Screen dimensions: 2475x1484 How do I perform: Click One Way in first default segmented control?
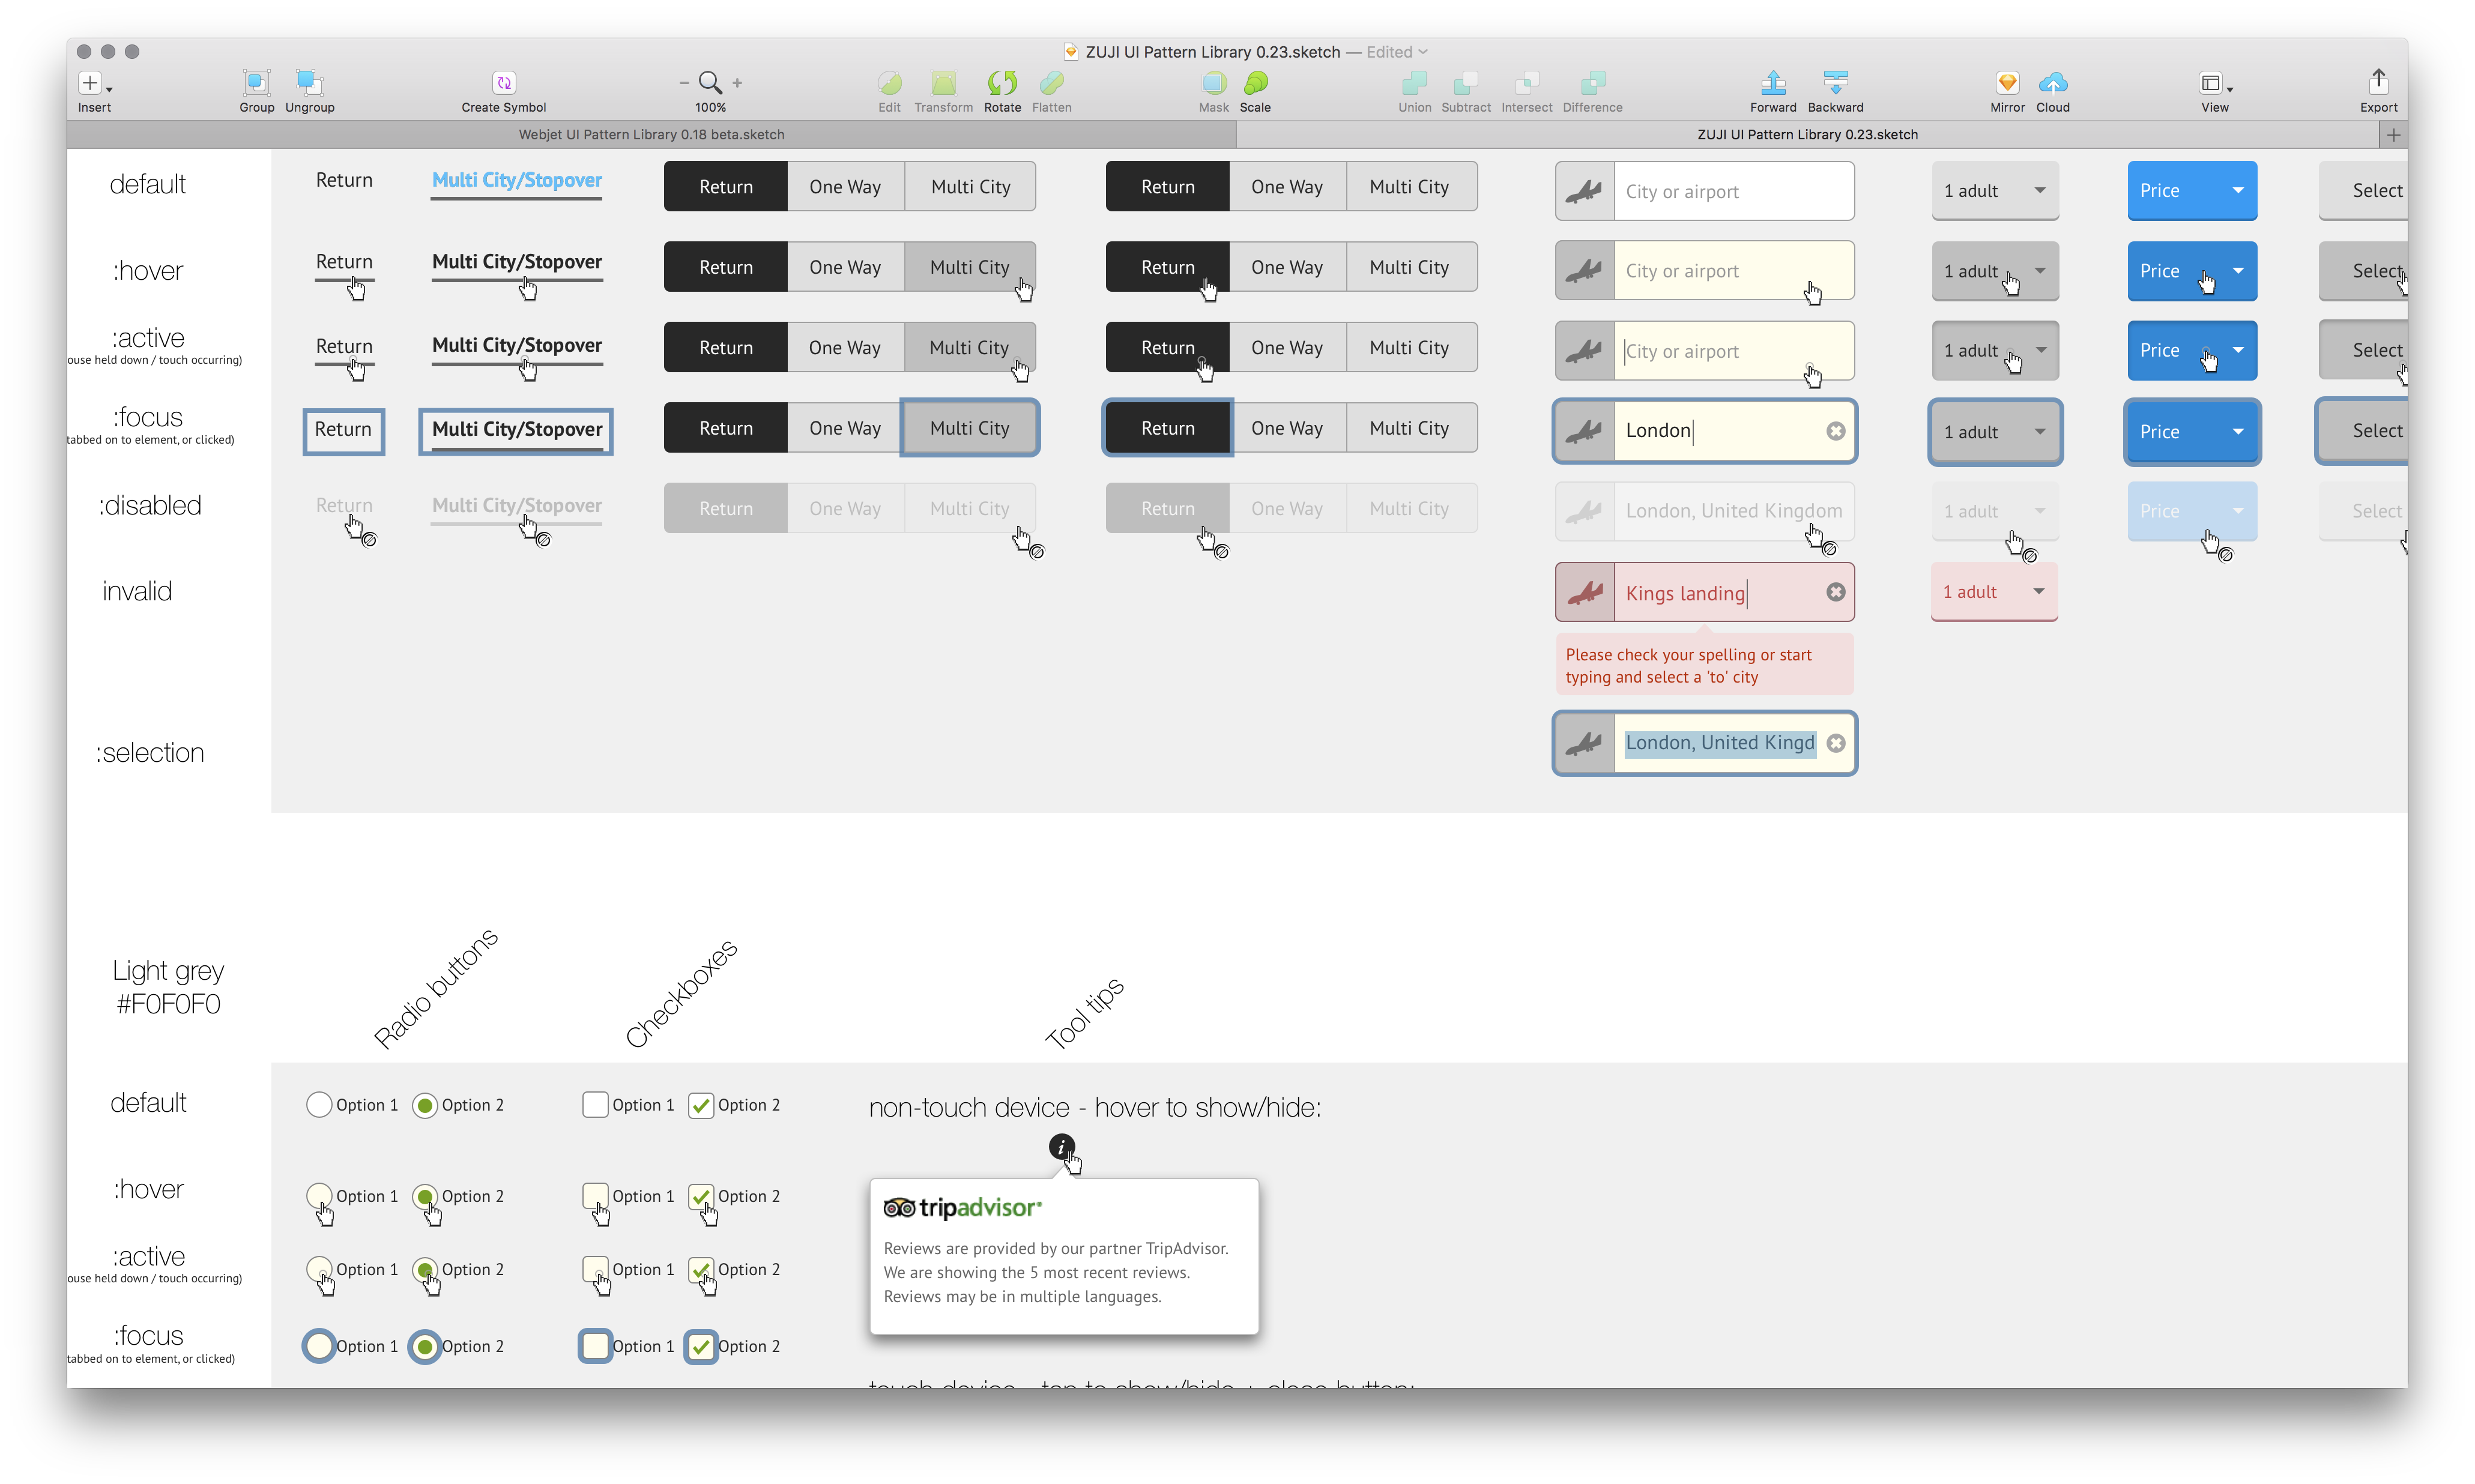tap(845, 187)
